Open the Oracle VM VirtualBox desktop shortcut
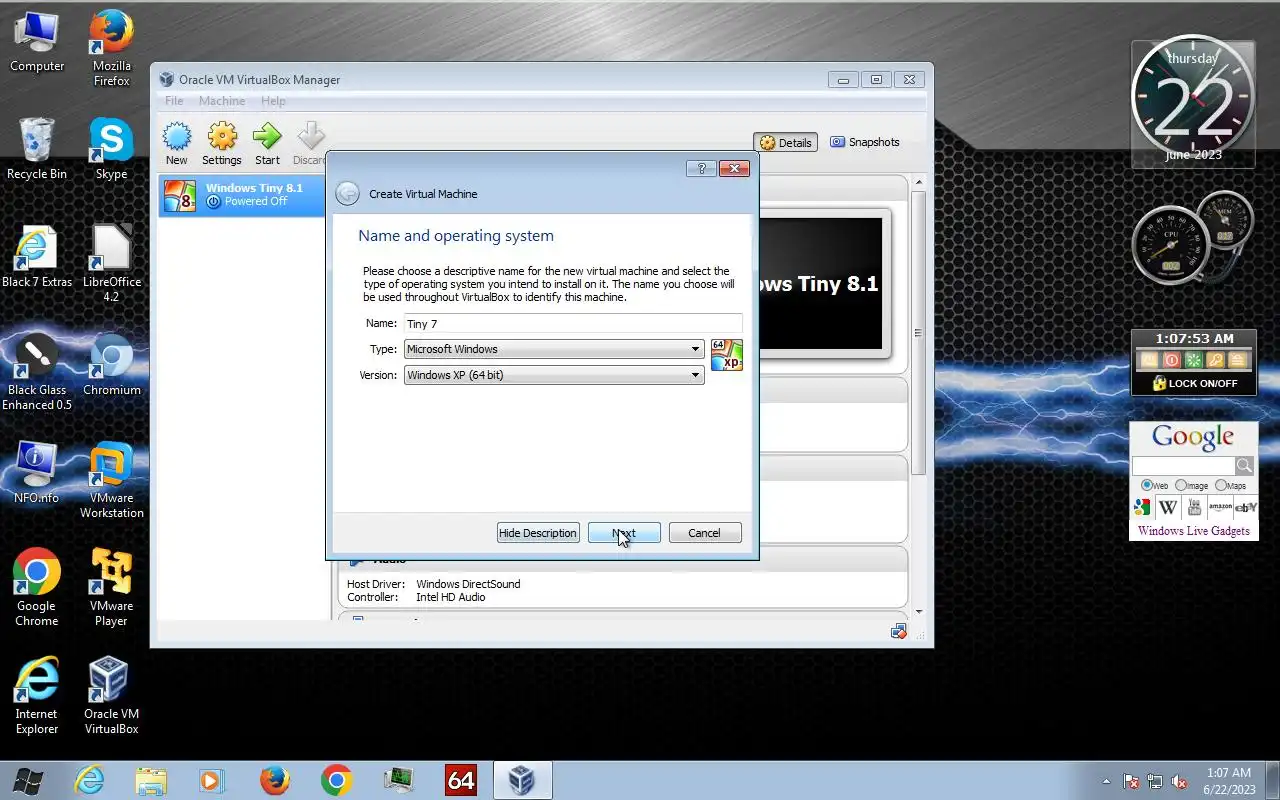Viewport: 1280px width, 800px height. coord(111,697)
